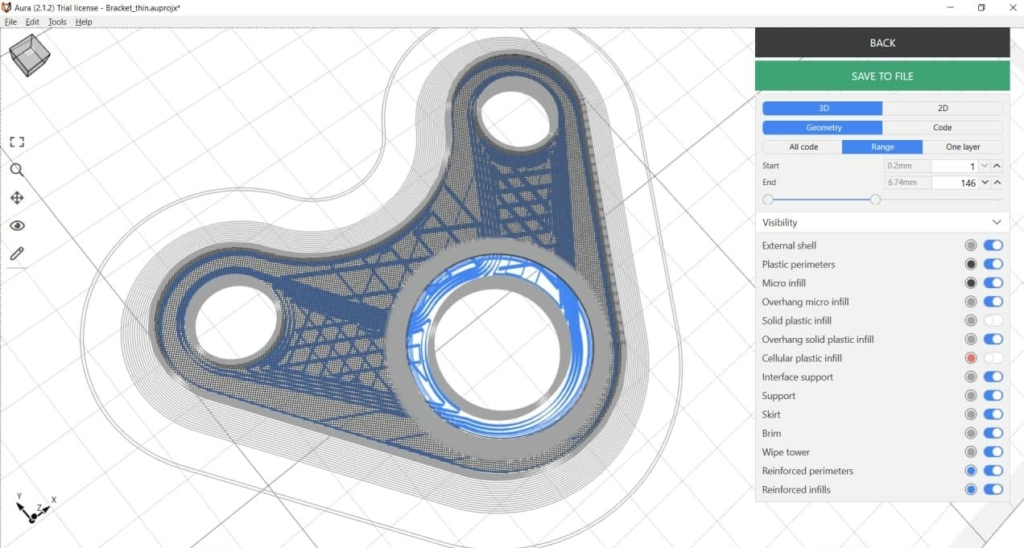
Task: Decrease the End layer with down arrow
Action: (985, 183)
